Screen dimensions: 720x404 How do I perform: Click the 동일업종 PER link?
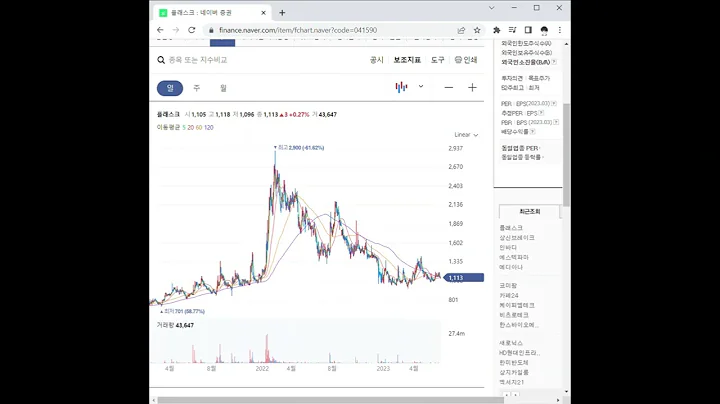point(521,148)
